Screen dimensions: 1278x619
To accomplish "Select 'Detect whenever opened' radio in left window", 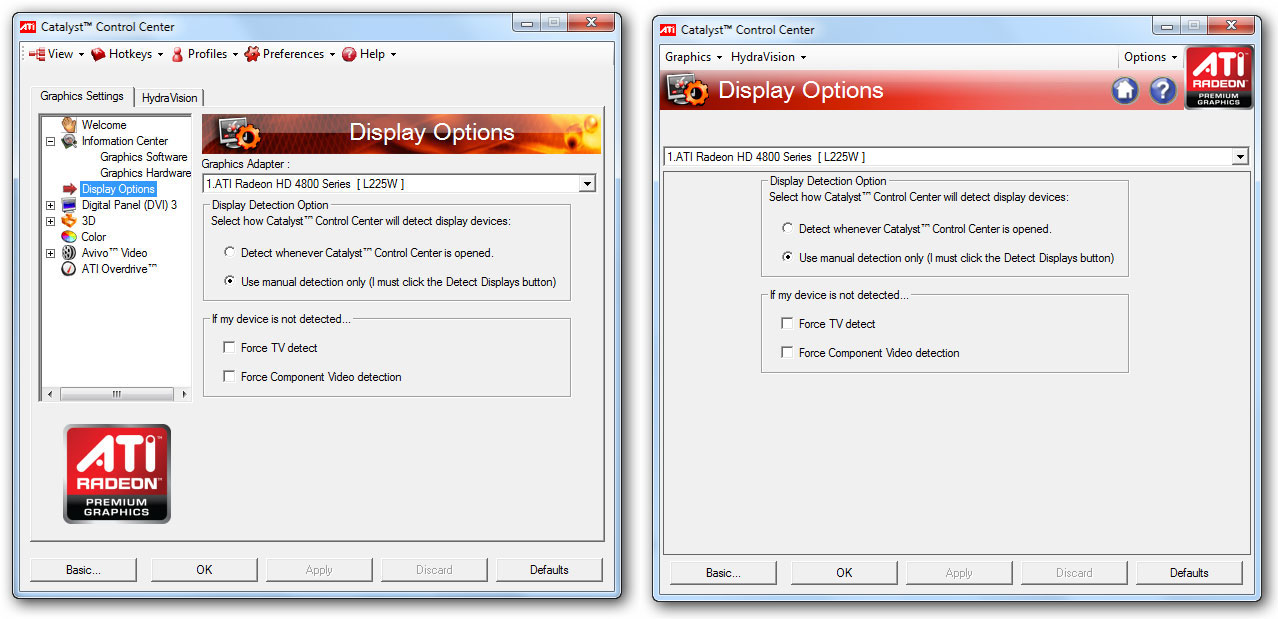I will click(x=230, y=253).
